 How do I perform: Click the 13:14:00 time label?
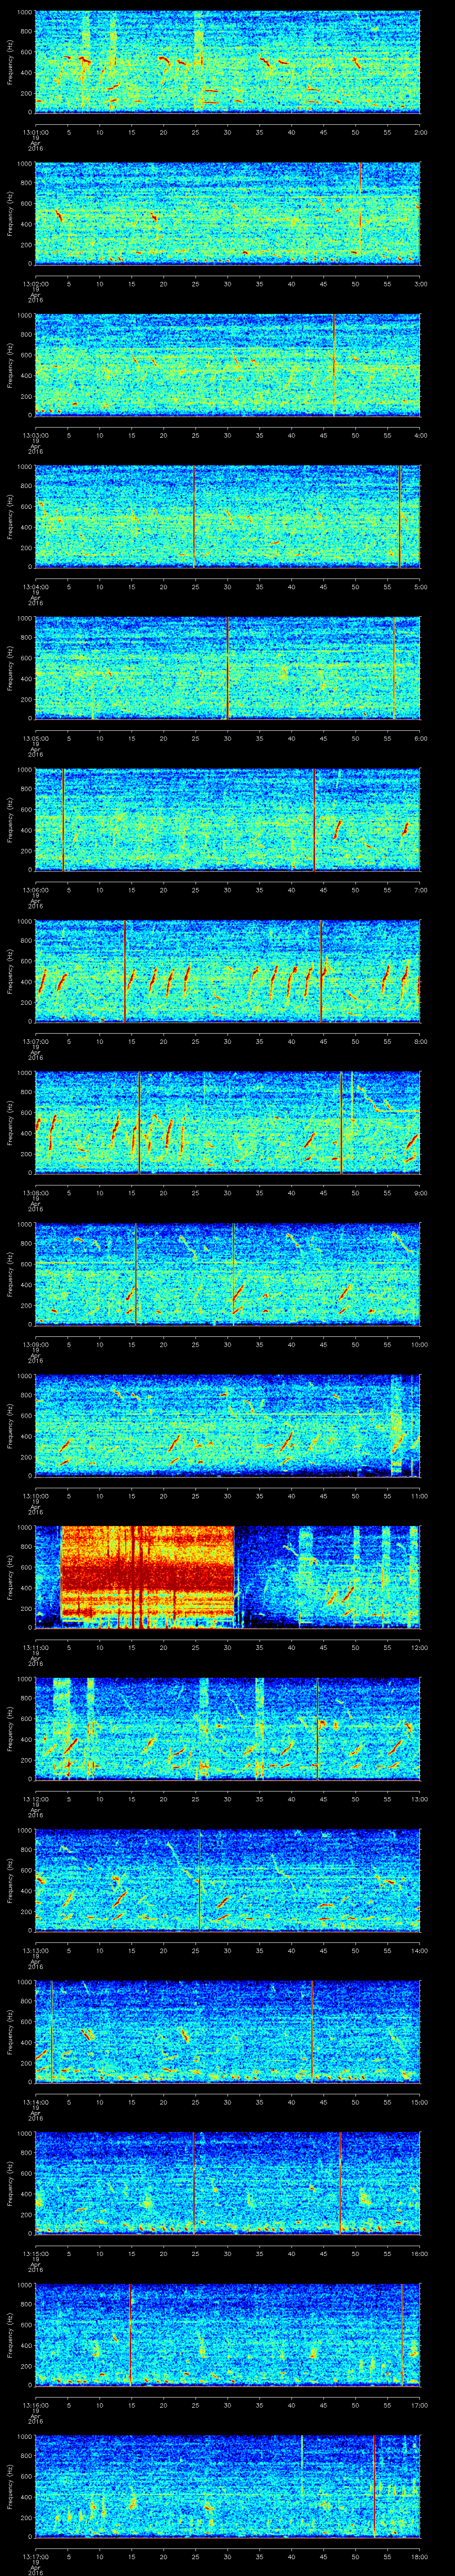click(36, 2101)
